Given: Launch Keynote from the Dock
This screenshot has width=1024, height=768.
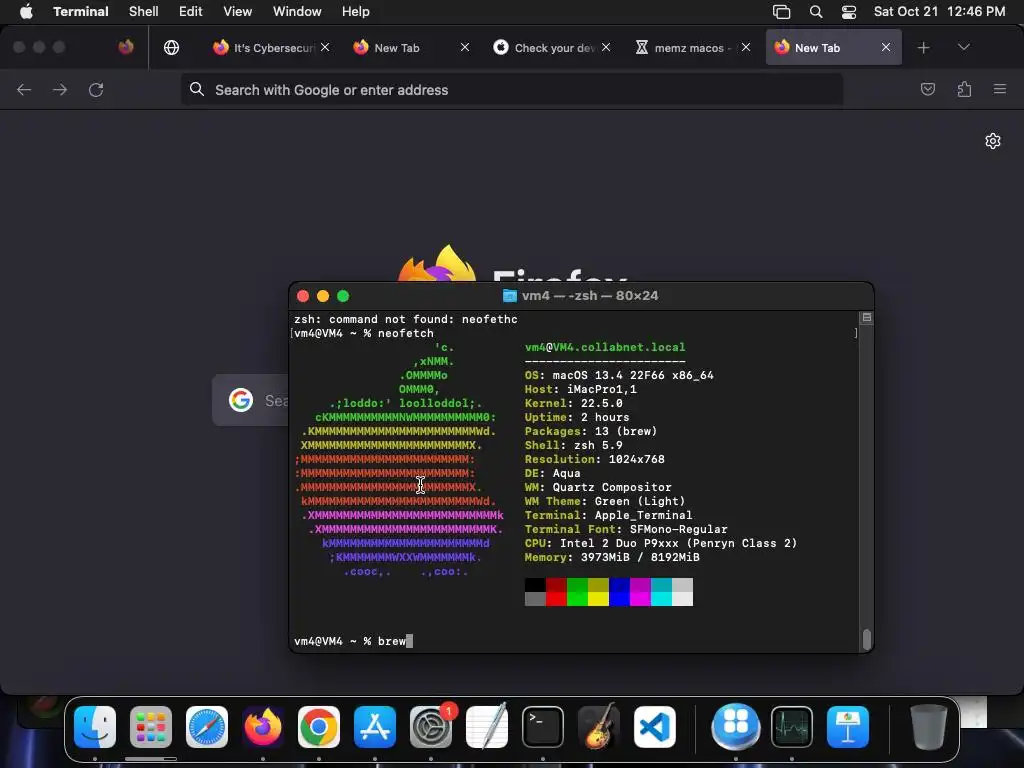Looking at the screenshot, I should coord(848,727).
